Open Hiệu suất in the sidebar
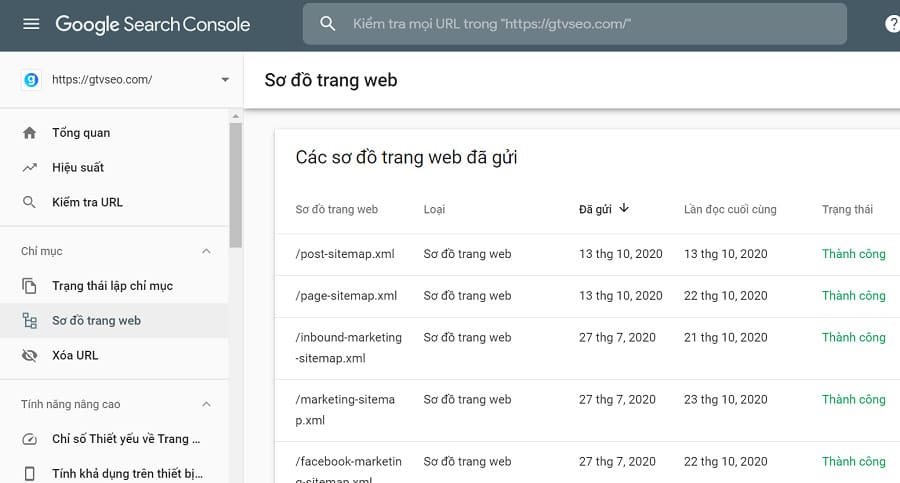The width and height of the screenshot is (900, 483). [x=114, y=167]
